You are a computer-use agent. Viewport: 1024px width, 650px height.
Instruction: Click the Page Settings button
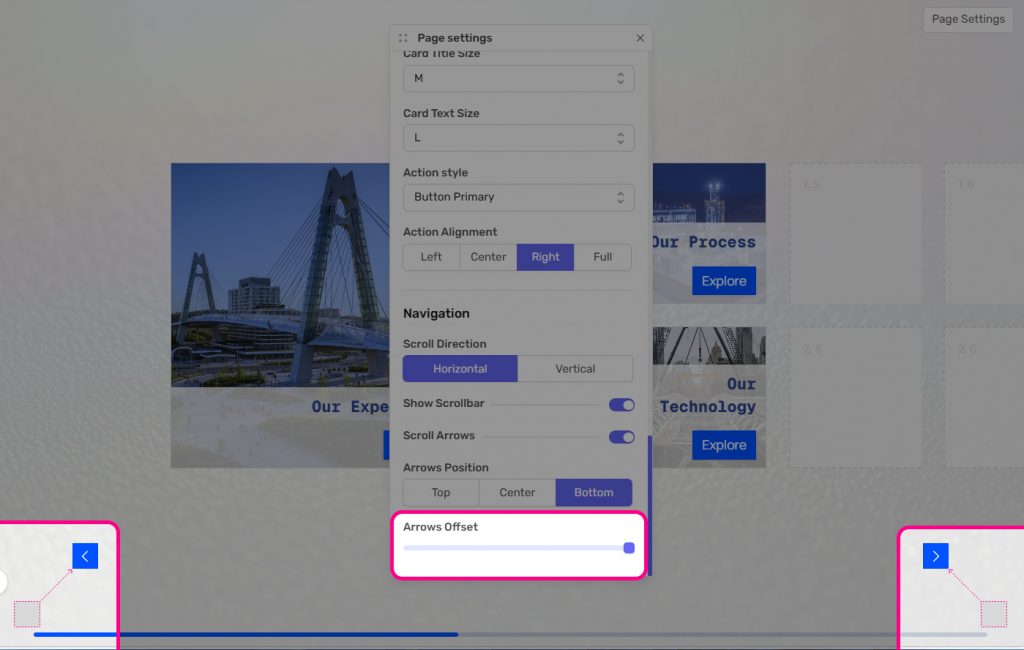(x=967, y=19)
